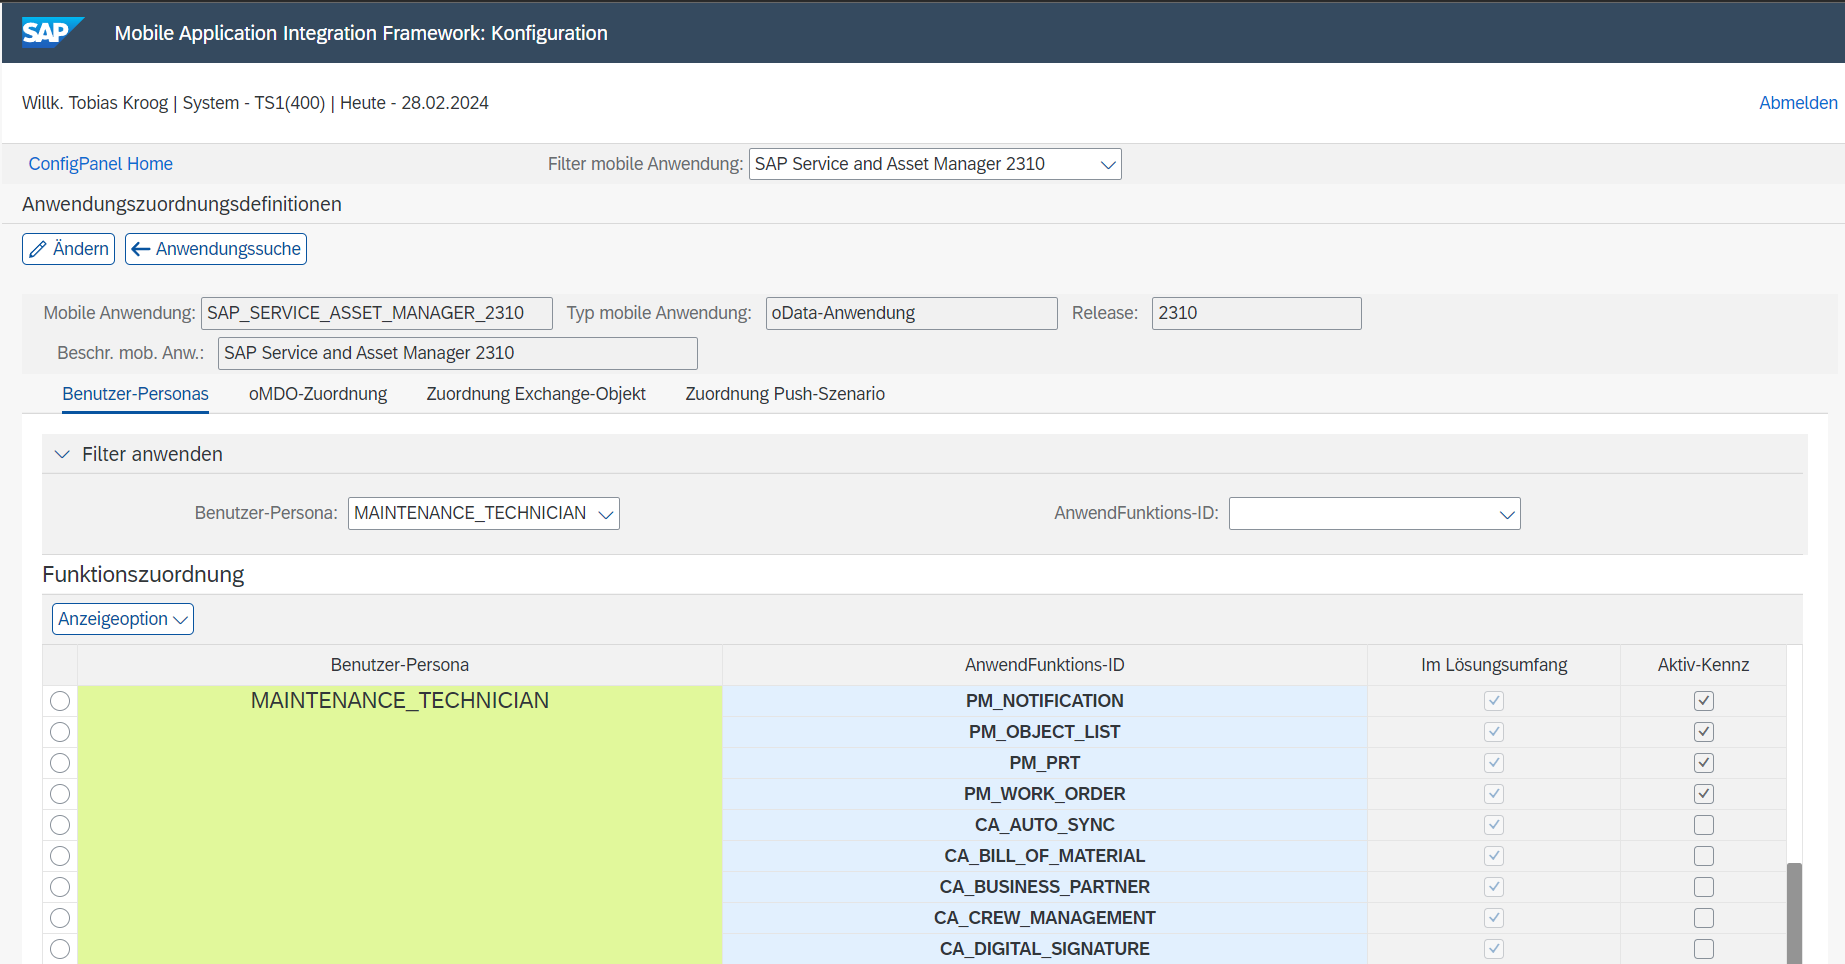The height and width of the screenshot is (964, 1845).
Task: Toggle Aktiv-Kennz checkbox for CA_CREW_MANAGEMENT
Action: (x=1704, y=918)
